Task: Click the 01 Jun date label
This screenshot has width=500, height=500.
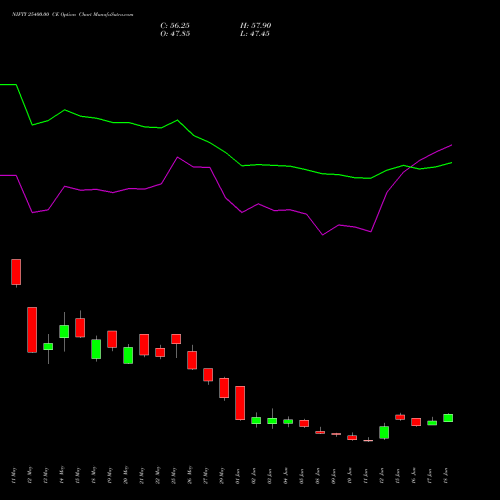Action: (238, 476)
